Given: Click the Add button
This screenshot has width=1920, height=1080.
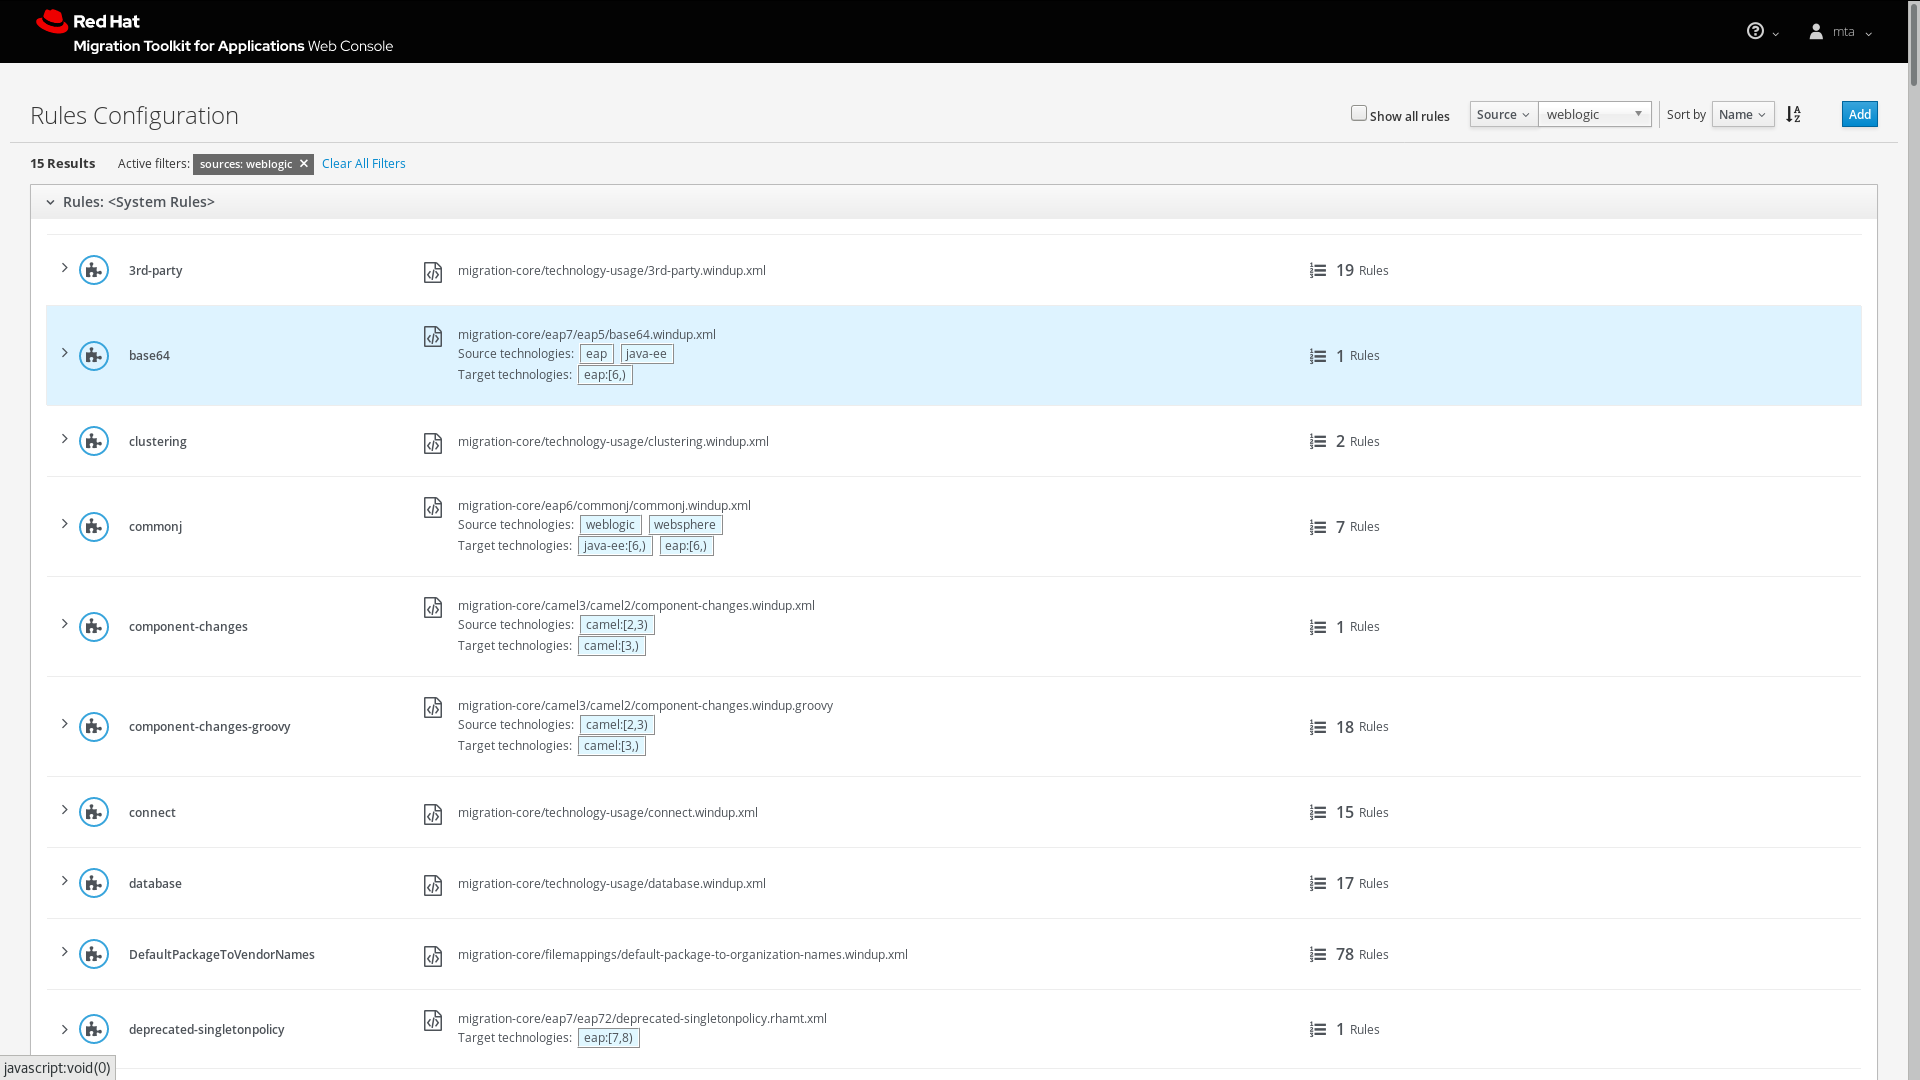Looking at the screenshot, I should click(x=1859, y=115).
